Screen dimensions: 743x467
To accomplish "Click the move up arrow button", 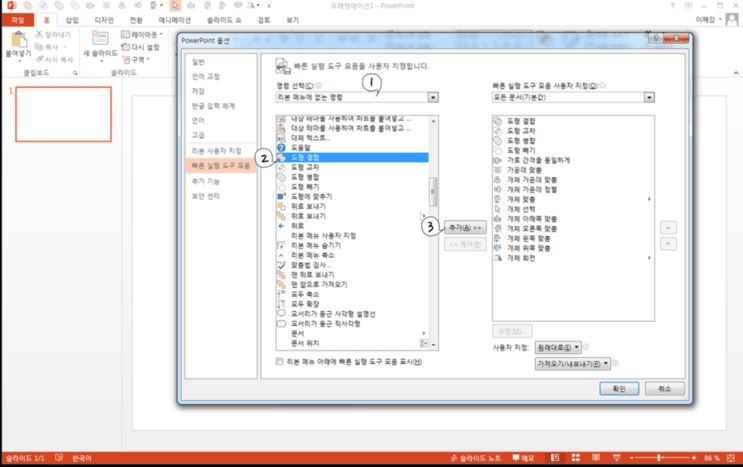I will click(x=668, y=228).
